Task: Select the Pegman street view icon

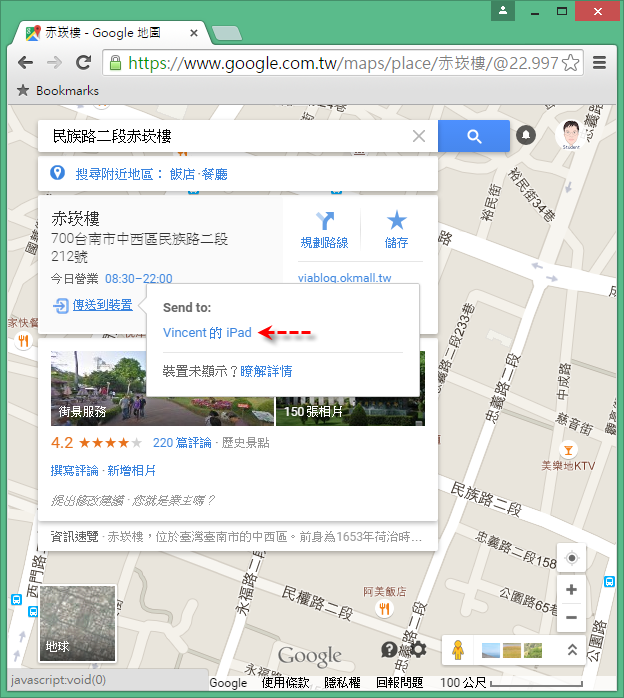Action: 458,650
